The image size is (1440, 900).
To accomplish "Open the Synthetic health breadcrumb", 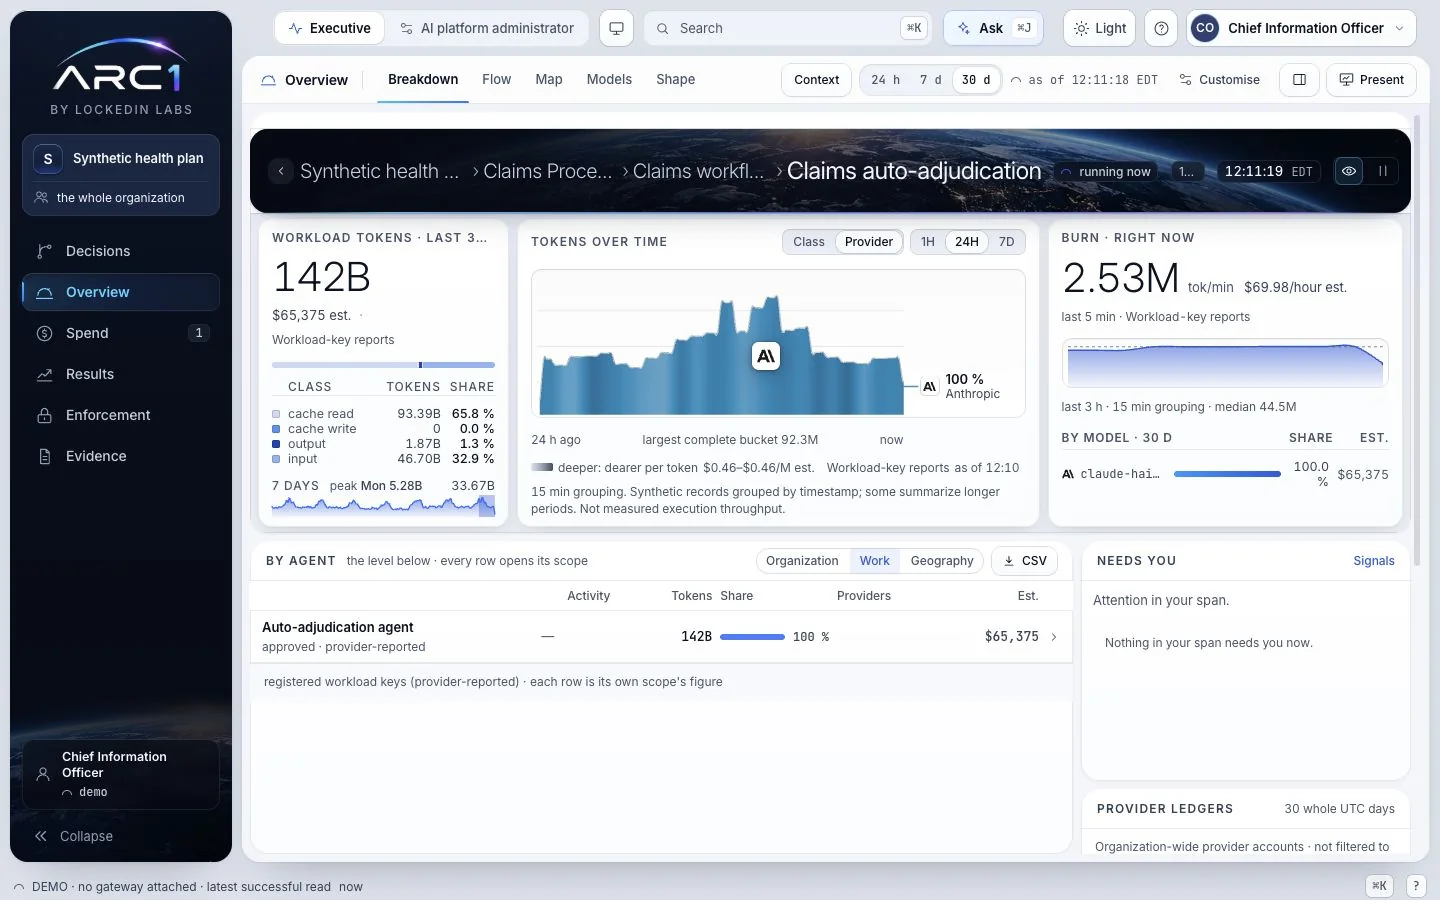I will [379, 171].
